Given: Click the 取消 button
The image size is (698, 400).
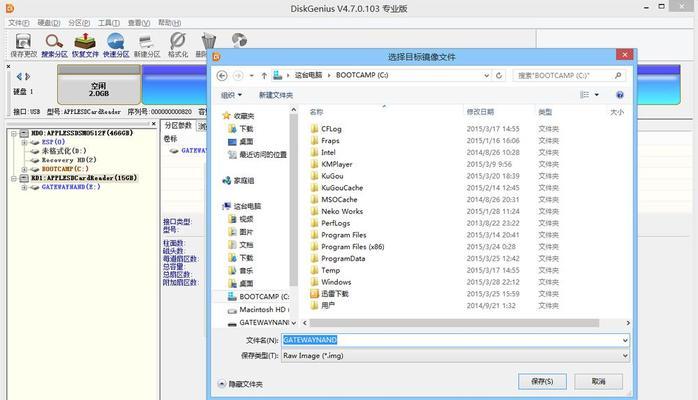Looking at the screenshot, I should point(598,381).
